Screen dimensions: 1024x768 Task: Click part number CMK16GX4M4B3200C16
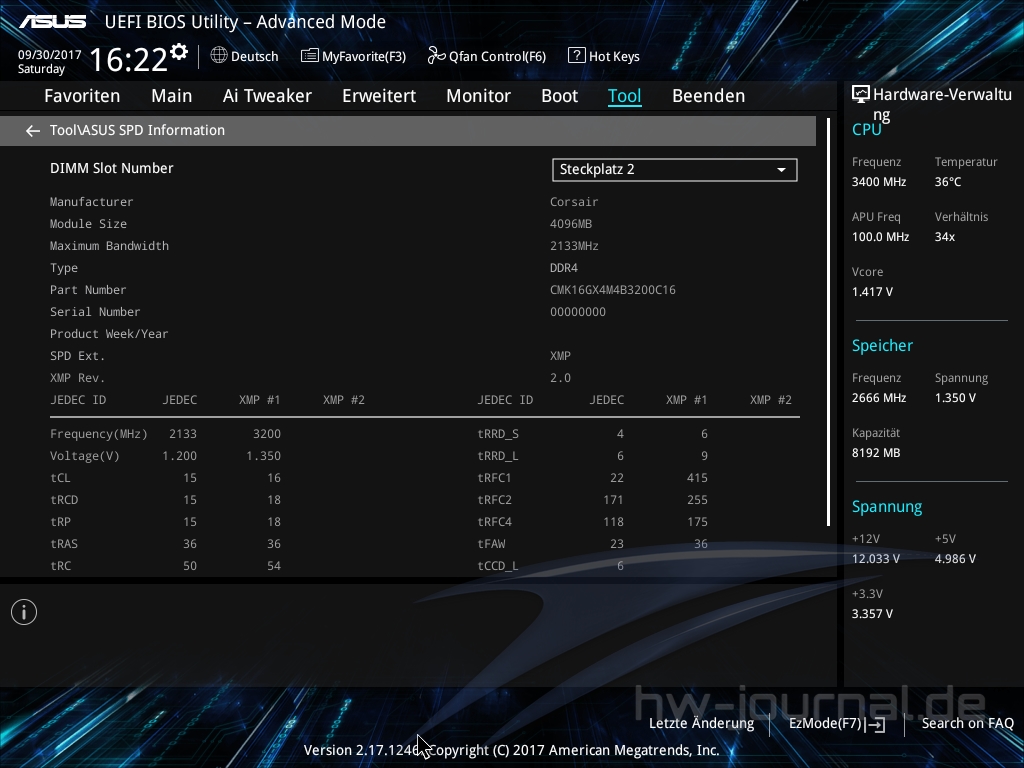tap(613, 290)
